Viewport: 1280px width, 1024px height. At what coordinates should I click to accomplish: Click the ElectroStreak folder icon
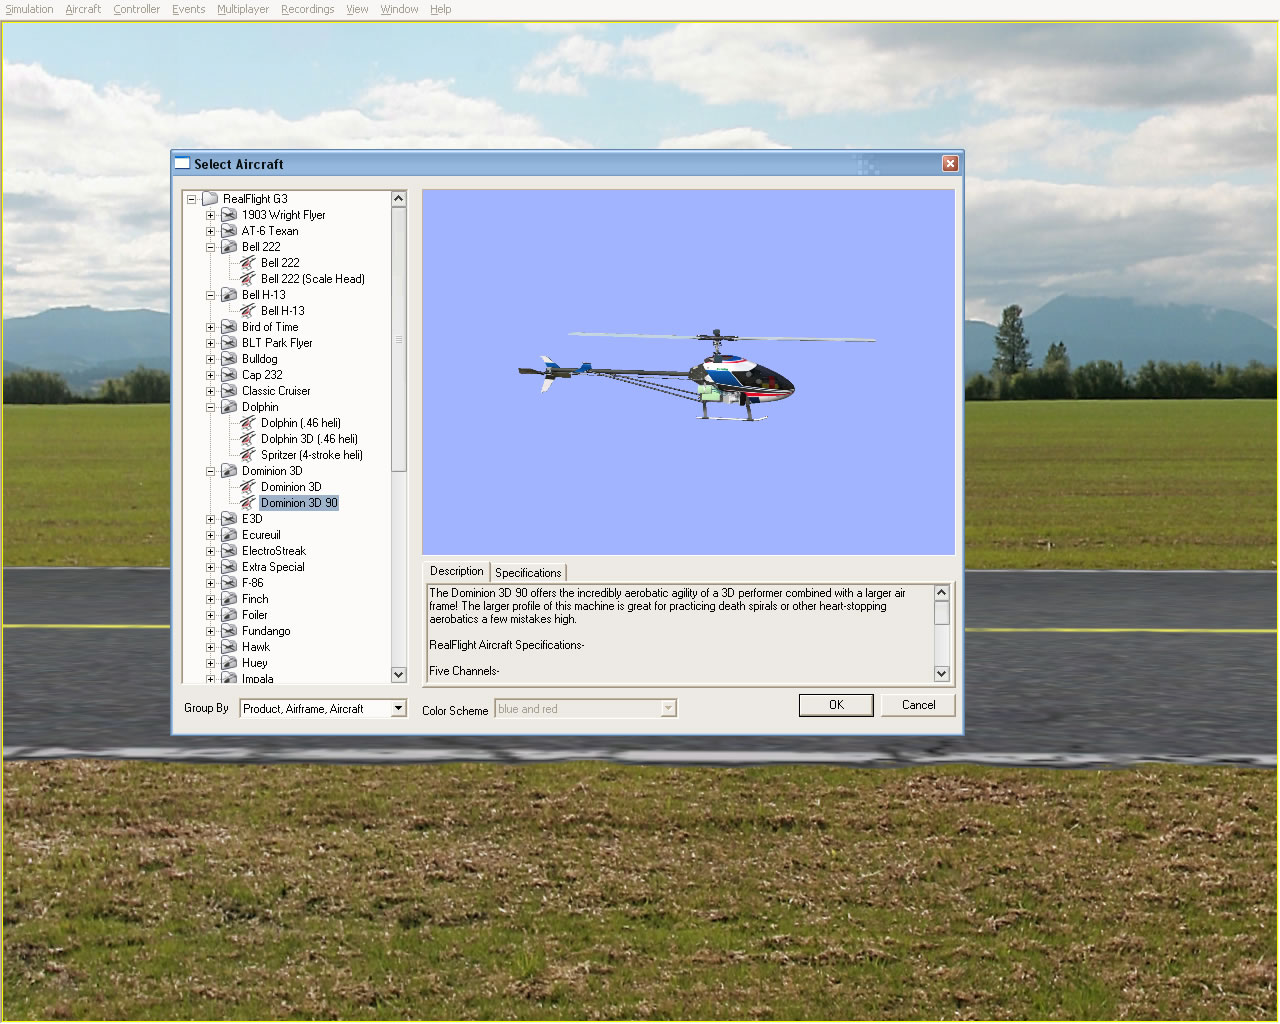(x=229, y=551)
